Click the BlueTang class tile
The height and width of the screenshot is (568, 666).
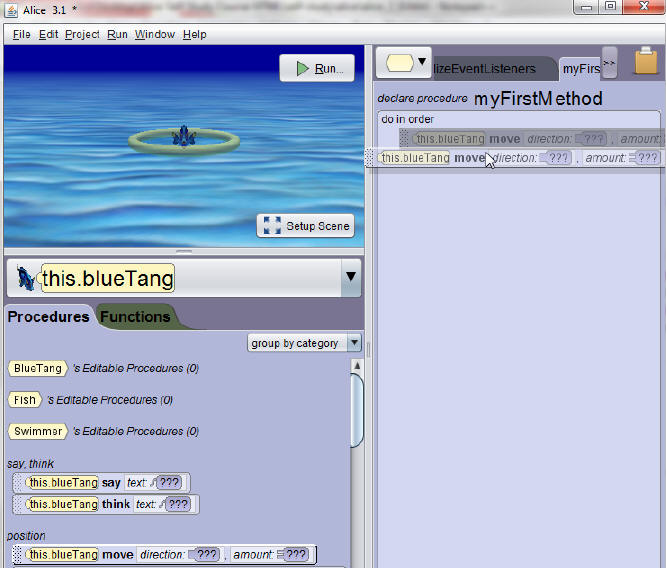pos(38,368)
